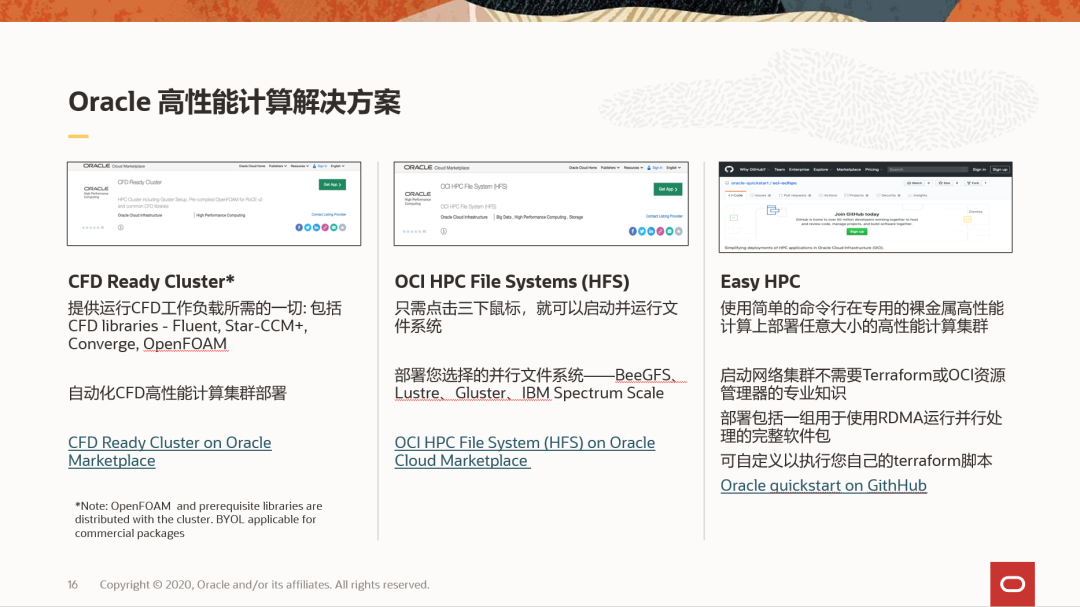The height and width of the screenshot is (607, 1080).
Task: Click Facebook share icon in OCI HPC File System screenshot
Action: [x=633, y=232]
